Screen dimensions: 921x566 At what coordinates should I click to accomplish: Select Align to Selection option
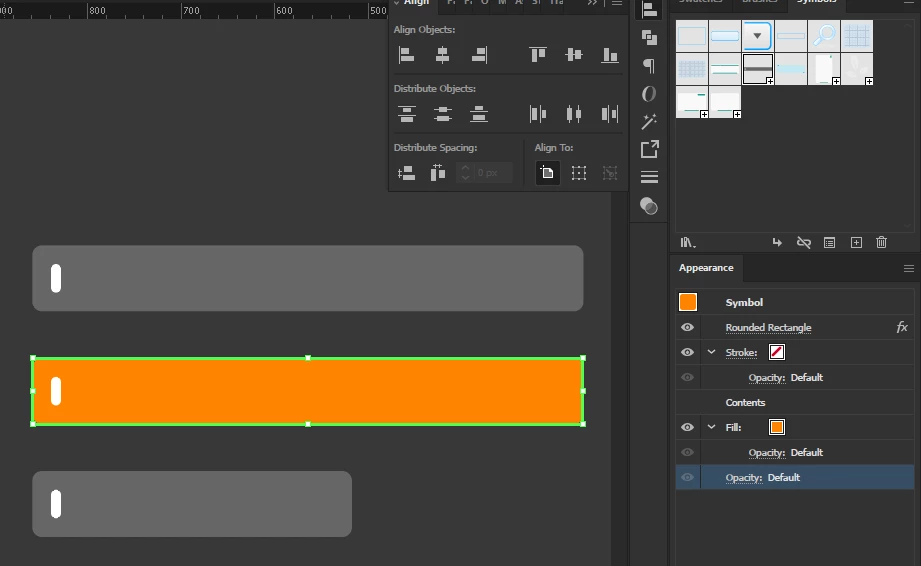(x=579, y=173)
